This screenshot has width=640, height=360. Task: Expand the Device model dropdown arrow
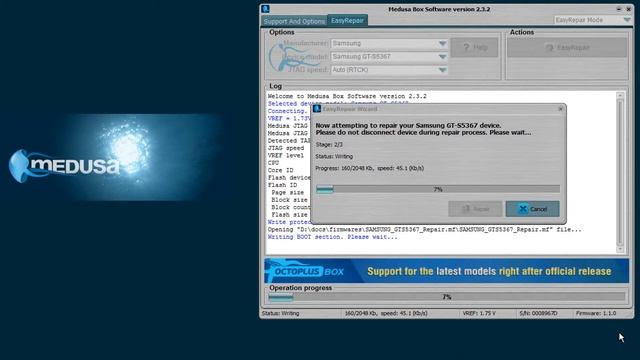(x=442, y=57)
